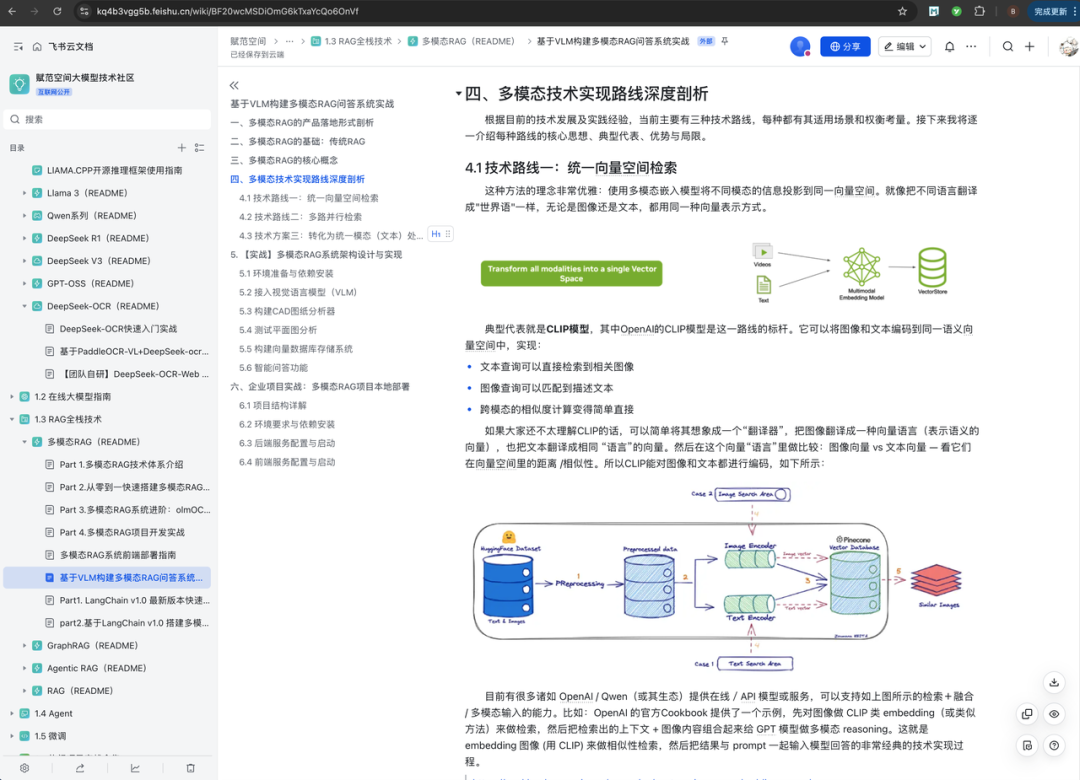Jump to outline item 5.1 环境准备与依赖安装

tap(286, 274)
